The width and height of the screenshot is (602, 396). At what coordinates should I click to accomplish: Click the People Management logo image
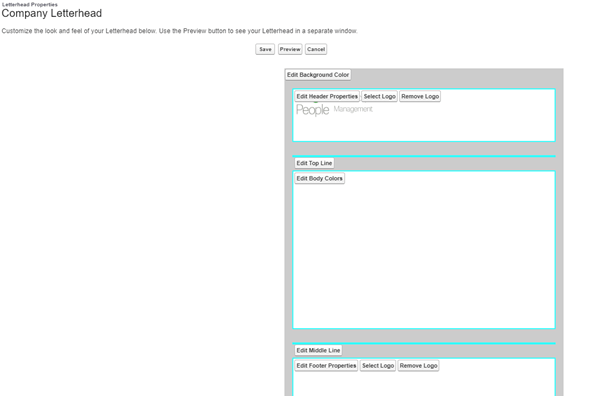tap(334, 109)
